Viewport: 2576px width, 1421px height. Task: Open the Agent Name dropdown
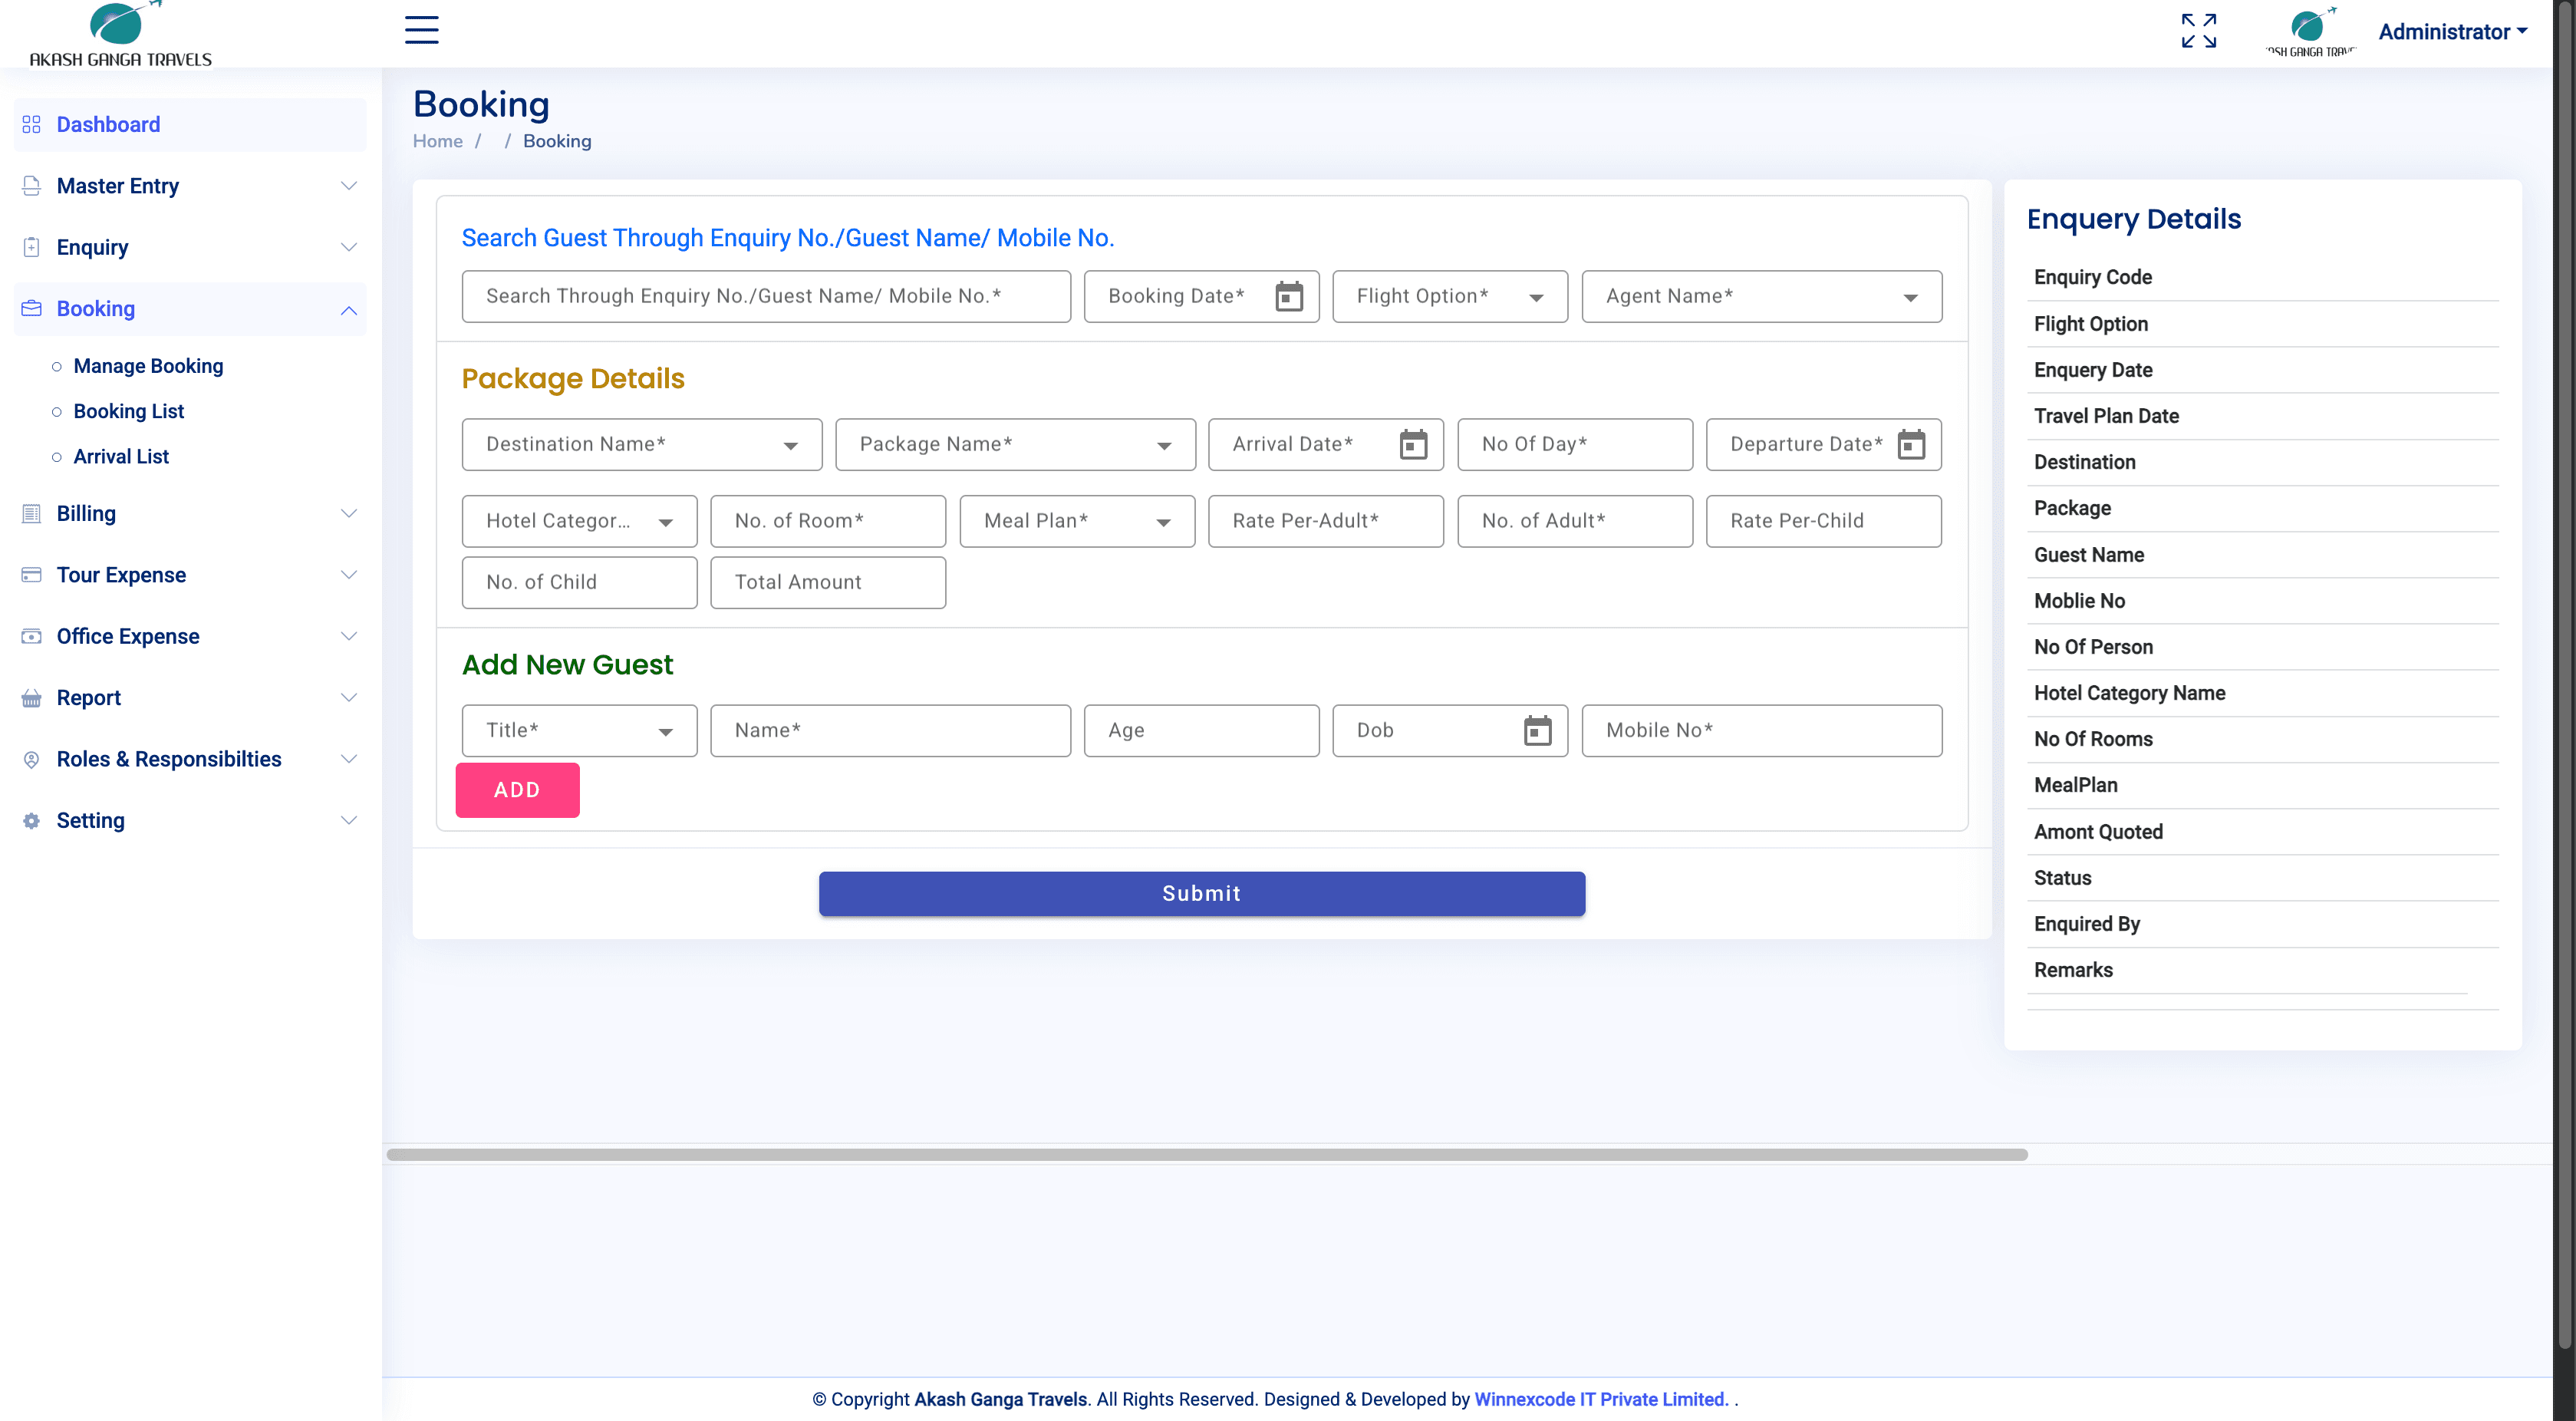pos(1760,297)
